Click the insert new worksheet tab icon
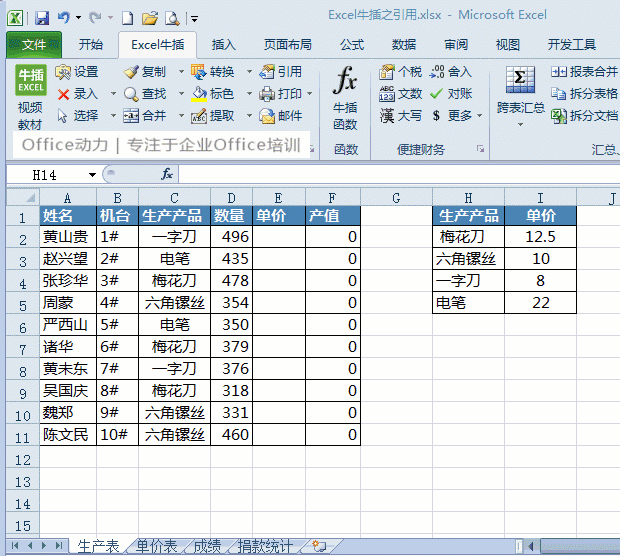The image size is (620, 556). [x=319, y=546]
